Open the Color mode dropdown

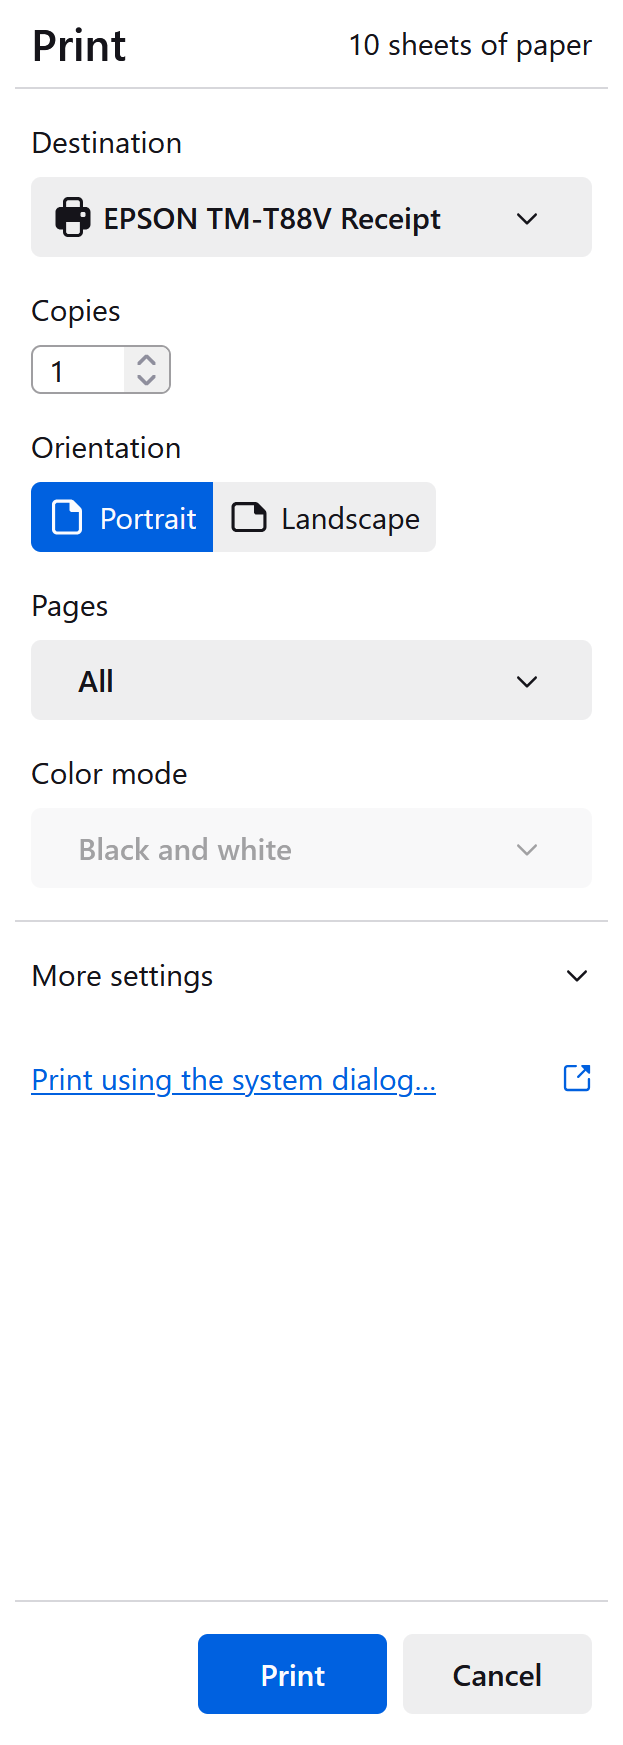311,849
